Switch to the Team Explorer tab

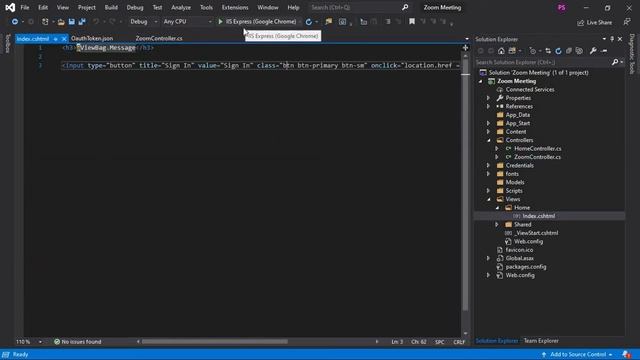[x=541, y=341]
